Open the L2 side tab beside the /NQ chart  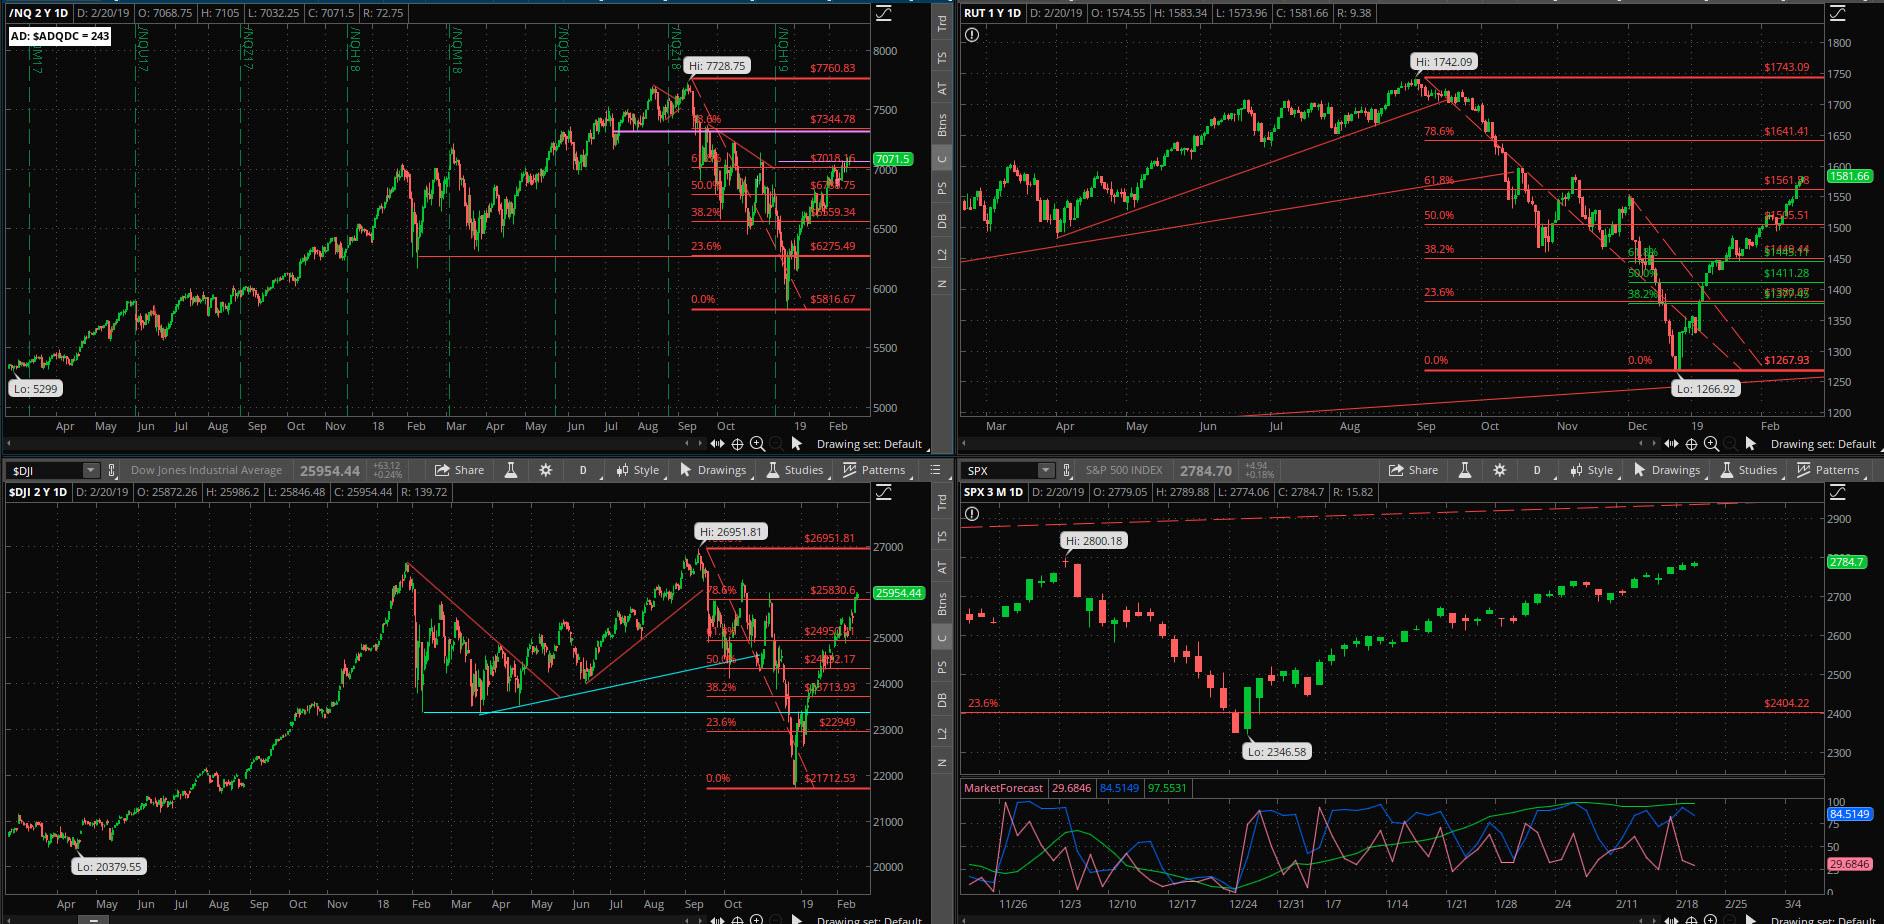(x=942, y=255)
